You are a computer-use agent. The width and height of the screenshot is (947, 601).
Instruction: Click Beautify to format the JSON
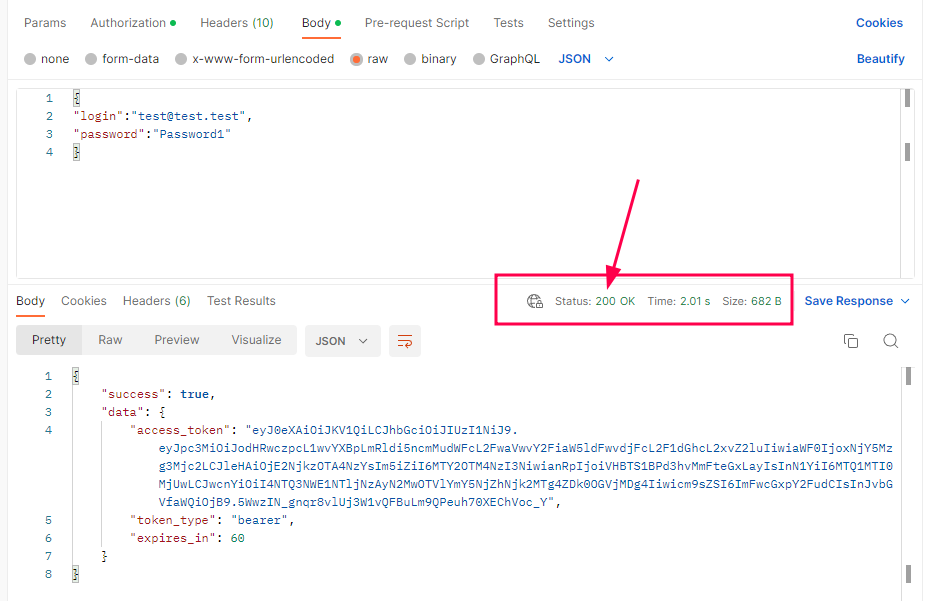[x=881, y=59]
